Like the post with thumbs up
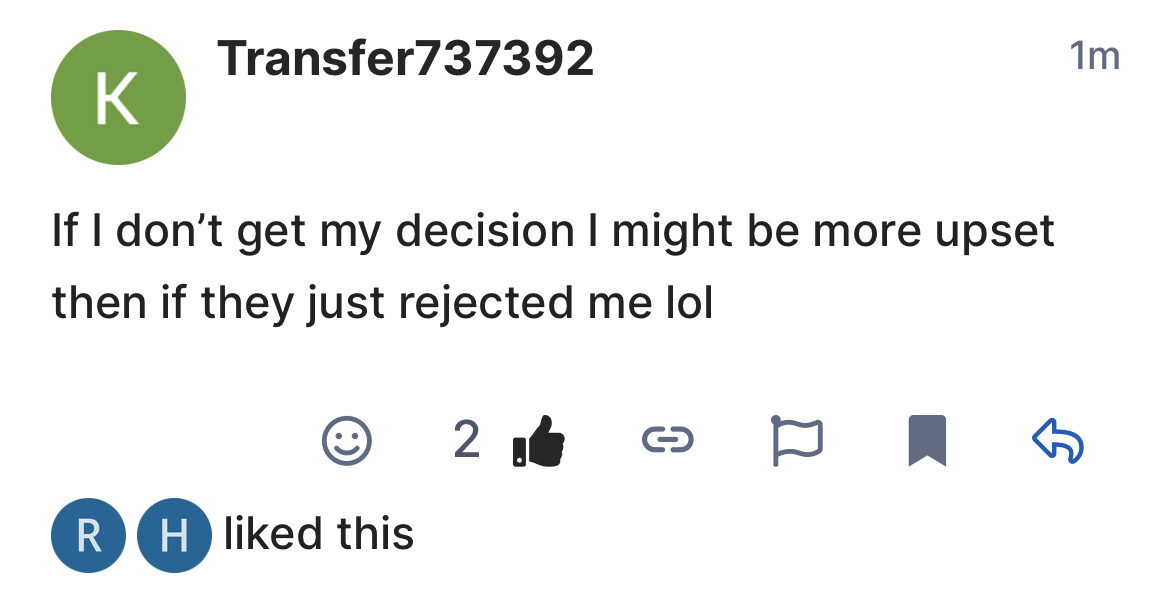This screenshot has height=593, width=1170. pyautogui.click(x=538, y=441)
